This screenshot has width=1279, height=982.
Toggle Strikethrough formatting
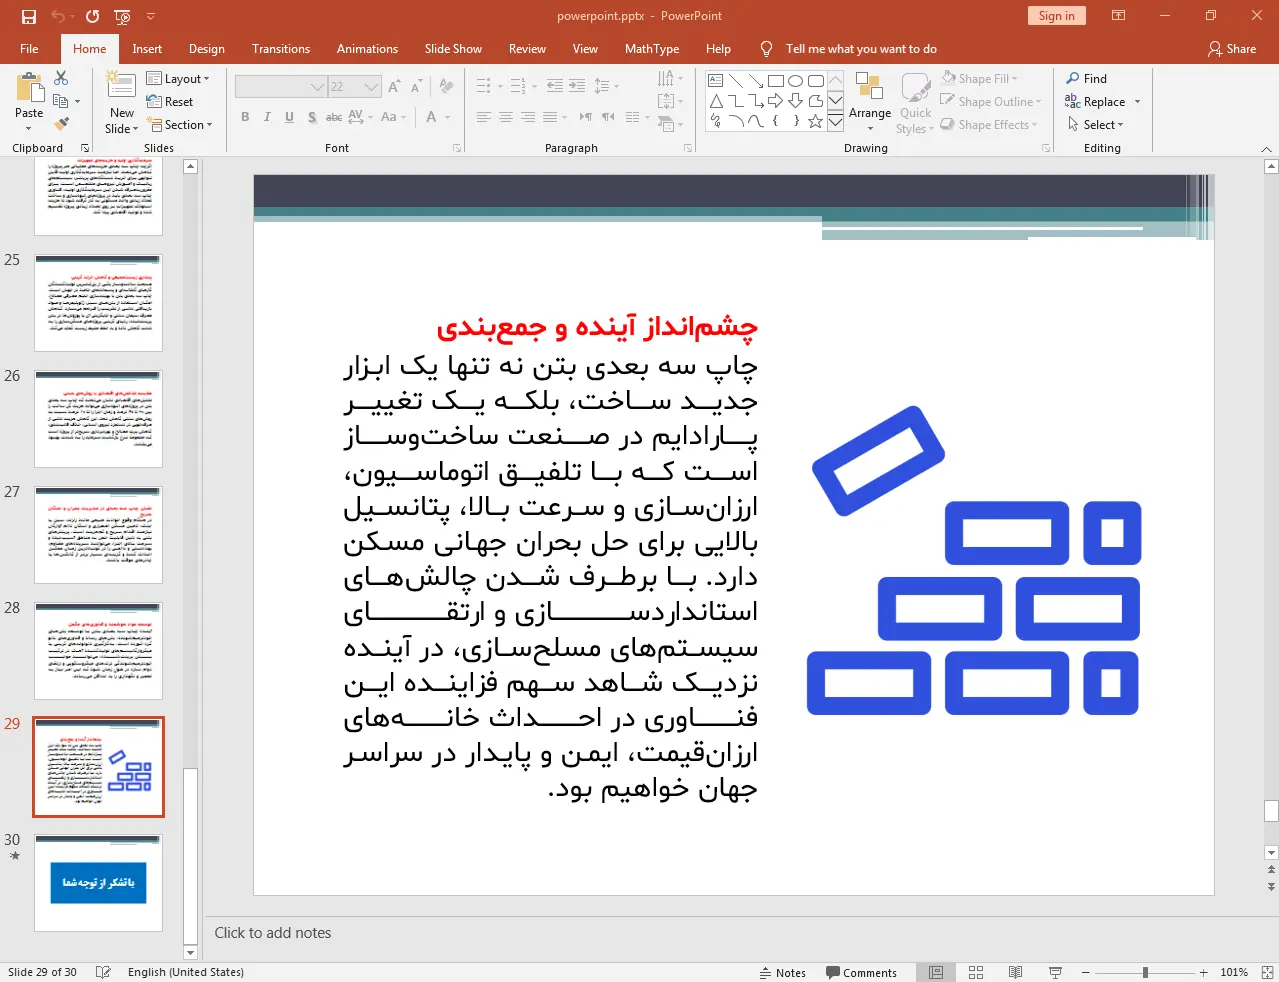[x=334, y=117]
